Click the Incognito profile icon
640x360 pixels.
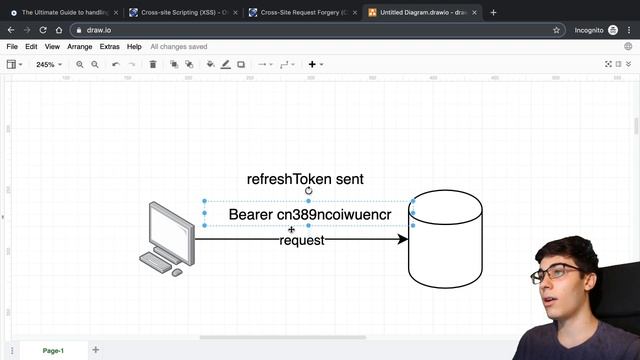pos(613,30)
